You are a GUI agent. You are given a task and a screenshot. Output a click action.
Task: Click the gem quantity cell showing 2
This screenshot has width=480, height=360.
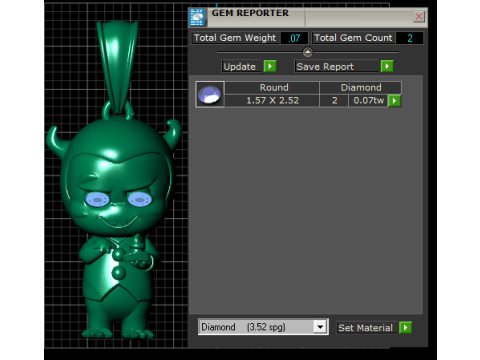pyautogui.click(x=334, y=101)
